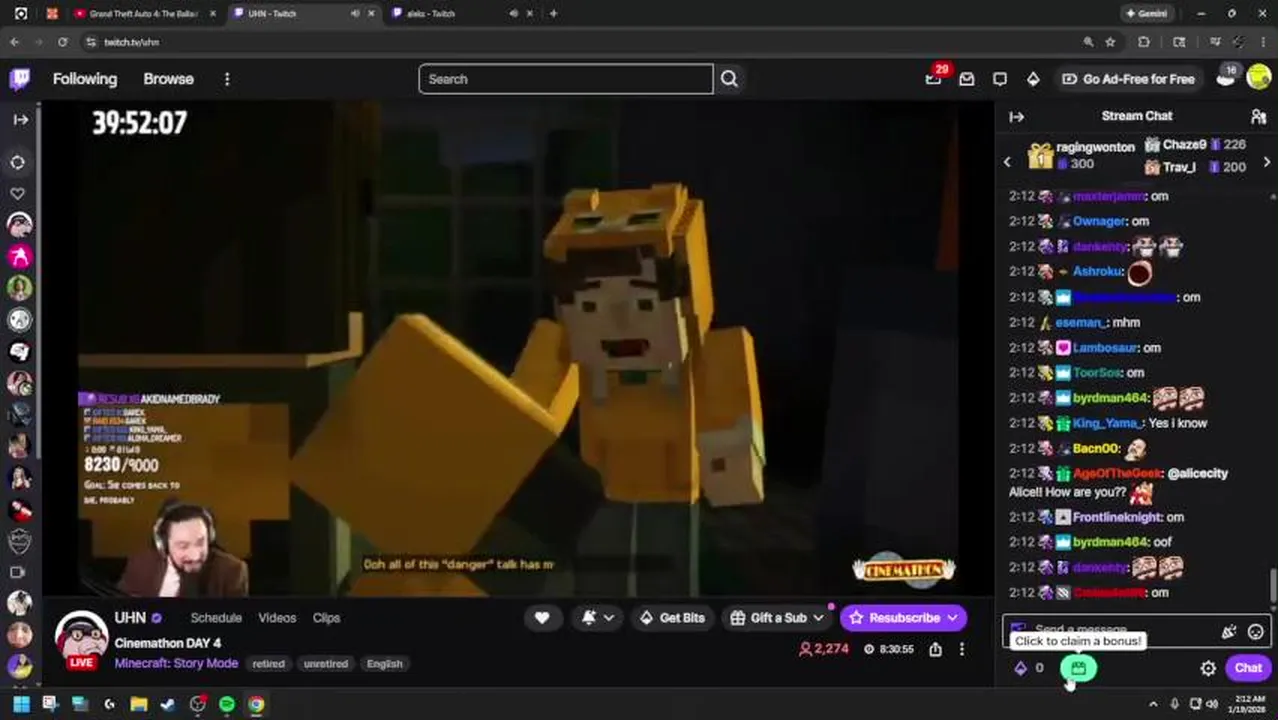This screenshot has width=1278, height=720.
Task: Share the stream with share icon
Action: (x=935, y=649)
